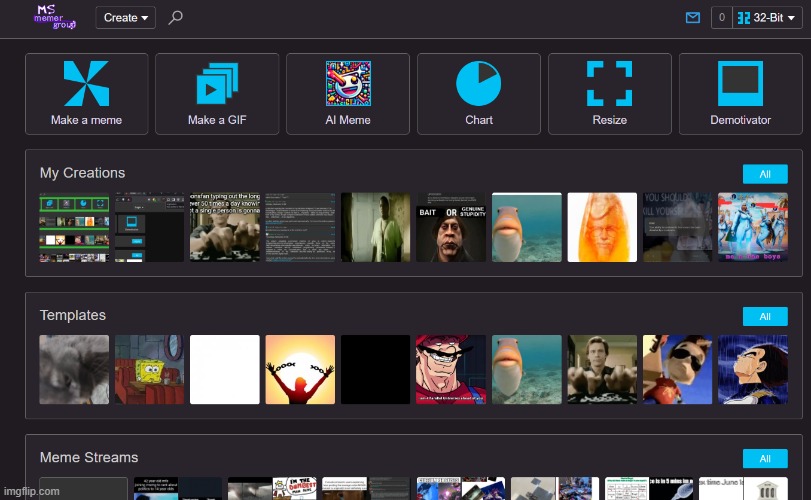
Task: Open the 'YOU SHOULD' dark creation thumbnail
Action: click(678, 228)
